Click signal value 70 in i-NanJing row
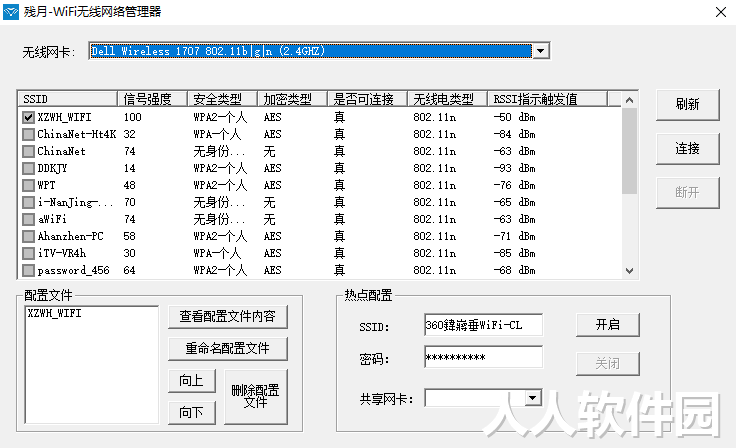This screenshot has height=448, width=736. click(130, 202)
